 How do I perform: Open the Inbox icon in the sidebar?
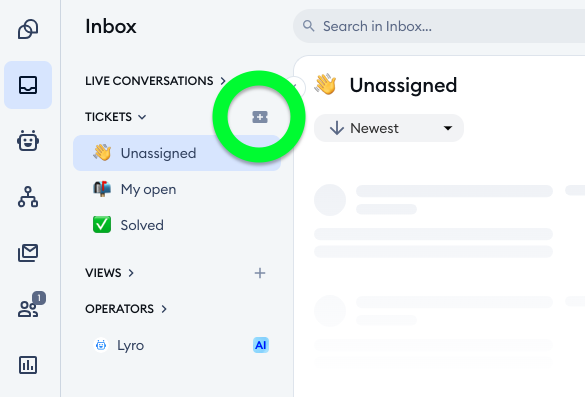pos(28,85)
